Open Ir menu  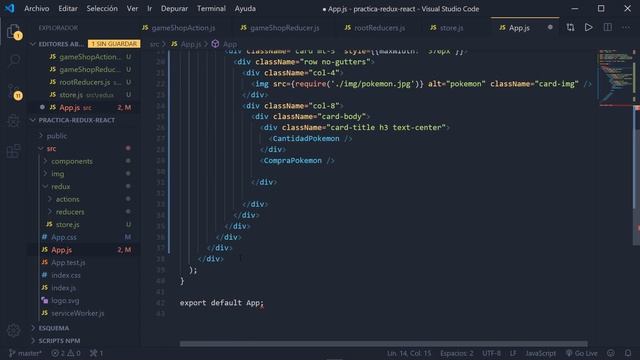149,9
